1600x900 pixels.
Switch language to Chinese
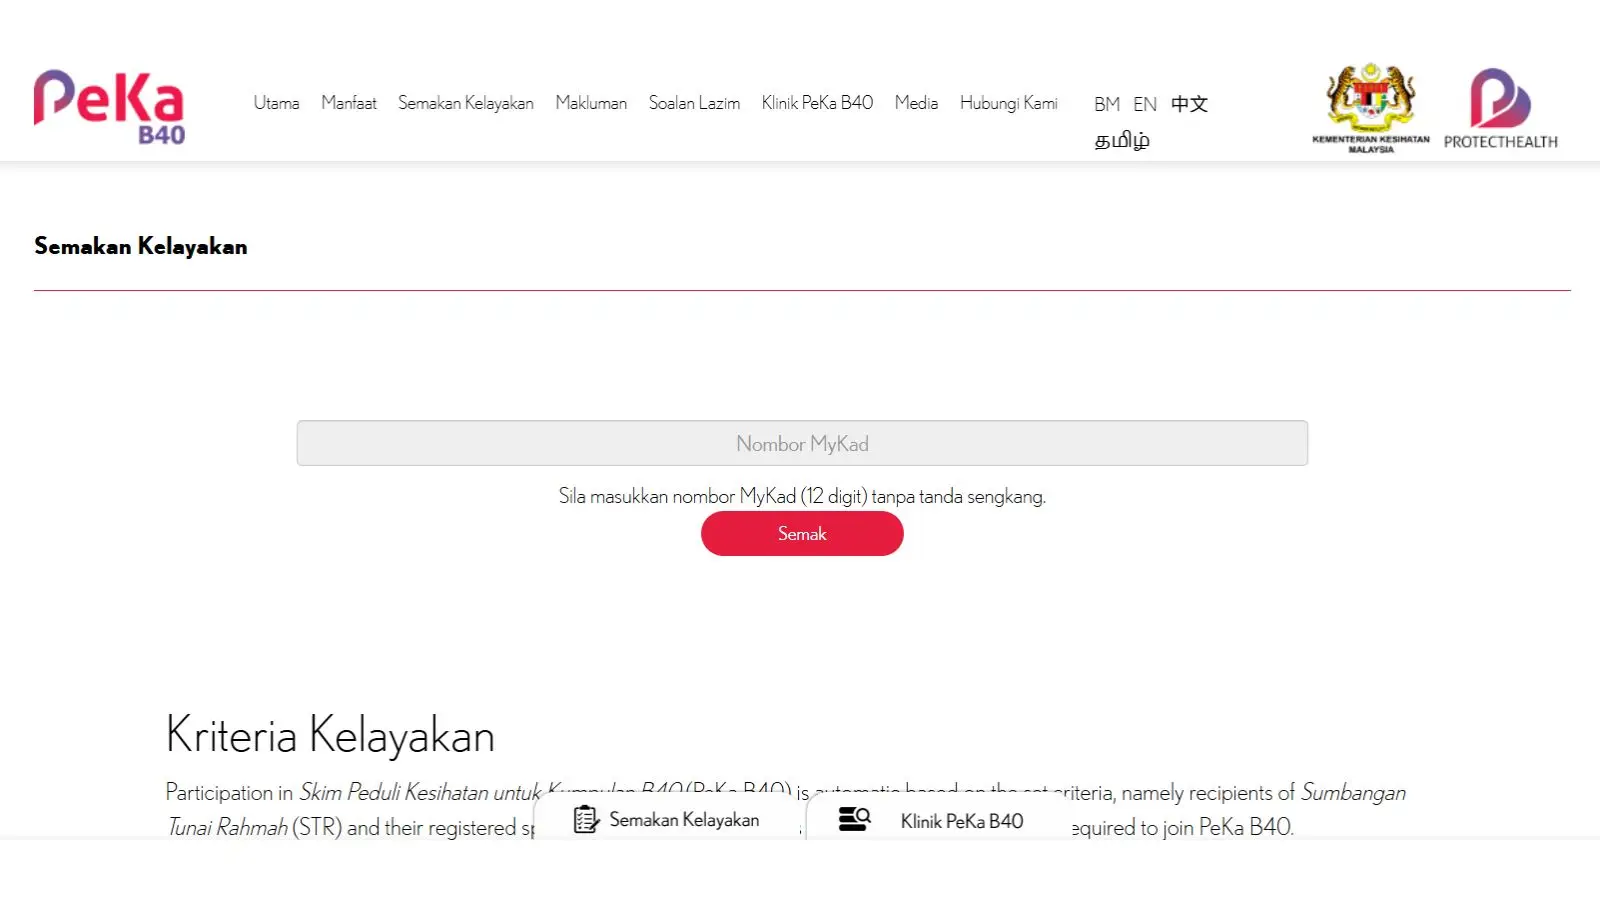(1189, 103)
